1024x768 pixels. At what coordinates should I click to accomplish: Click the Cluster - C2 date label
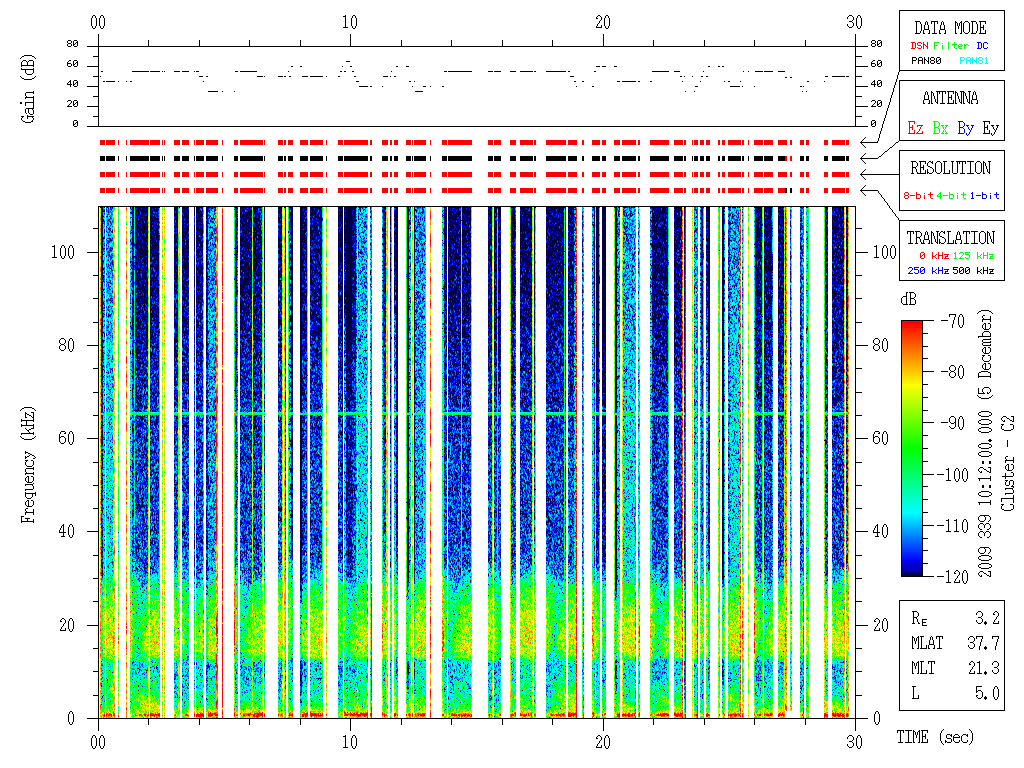[x=998, y=445]
